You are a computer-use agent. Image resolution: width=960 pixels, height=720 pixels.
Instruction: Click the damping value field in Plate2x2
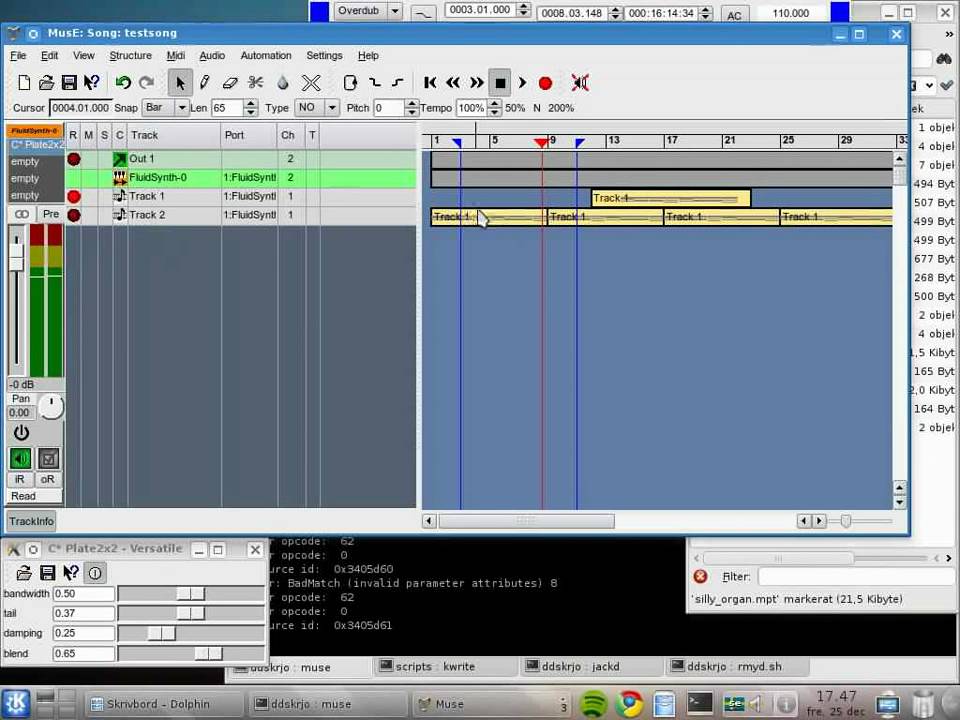[83, 633]
